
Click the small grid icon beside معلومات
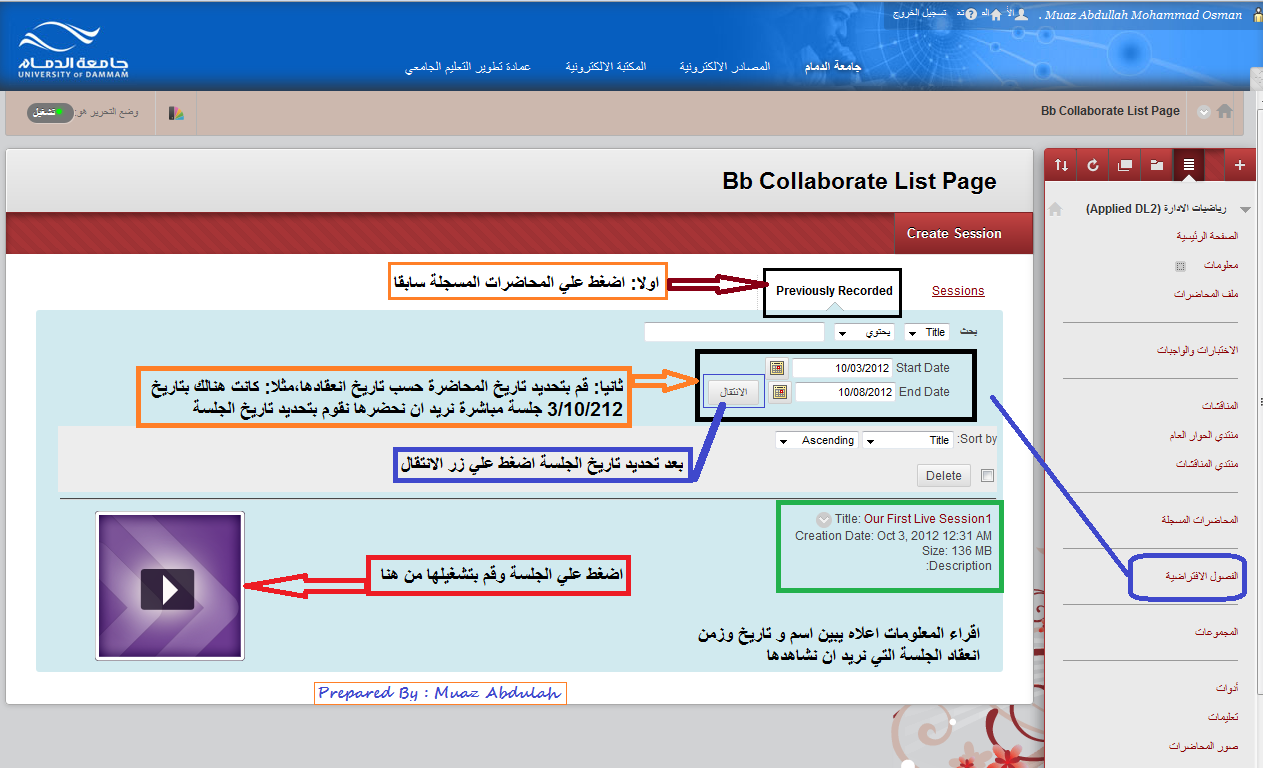[x=1180, y=266]
